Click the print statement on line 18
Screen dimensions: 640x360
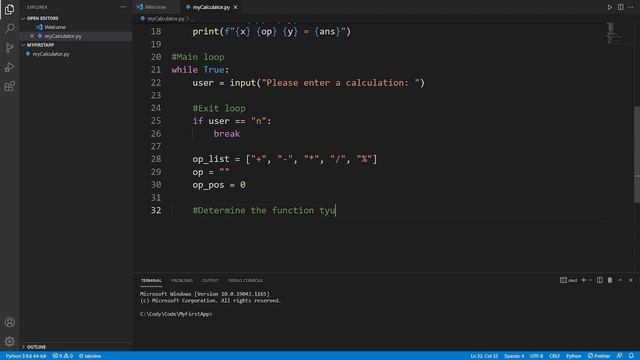271,31
